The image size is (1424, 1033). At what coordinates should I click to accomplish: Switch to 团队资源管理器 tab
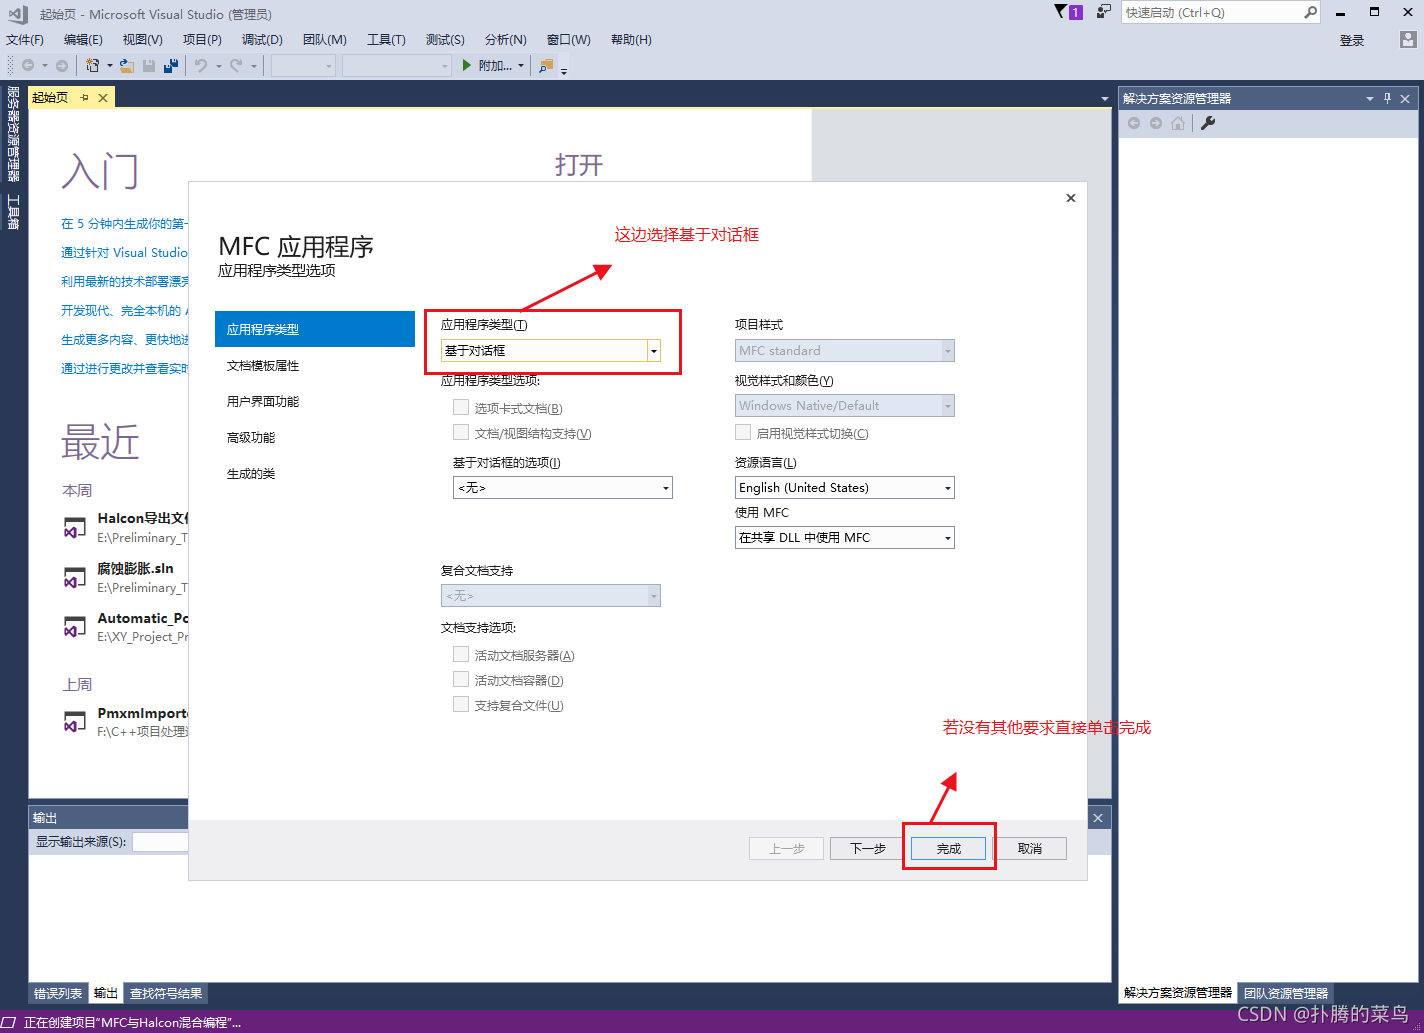[x=1286, y=993]
